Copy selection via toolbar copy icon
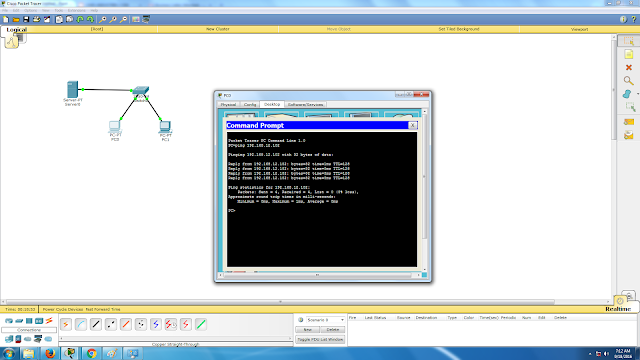640x360 pixels. click(59, 19)
